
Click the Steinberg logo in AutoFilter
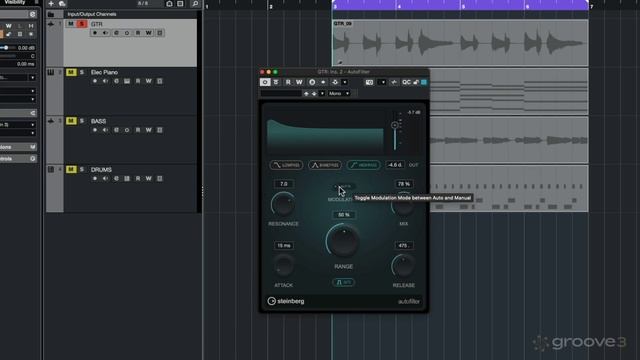(286, 301)
